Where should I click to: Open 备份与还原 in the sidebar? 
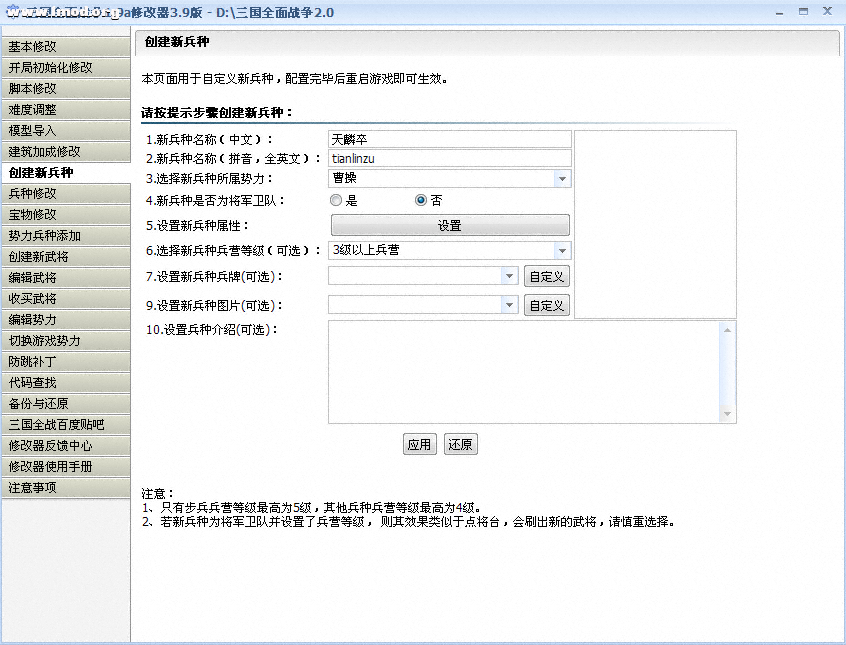pos(65,404)
